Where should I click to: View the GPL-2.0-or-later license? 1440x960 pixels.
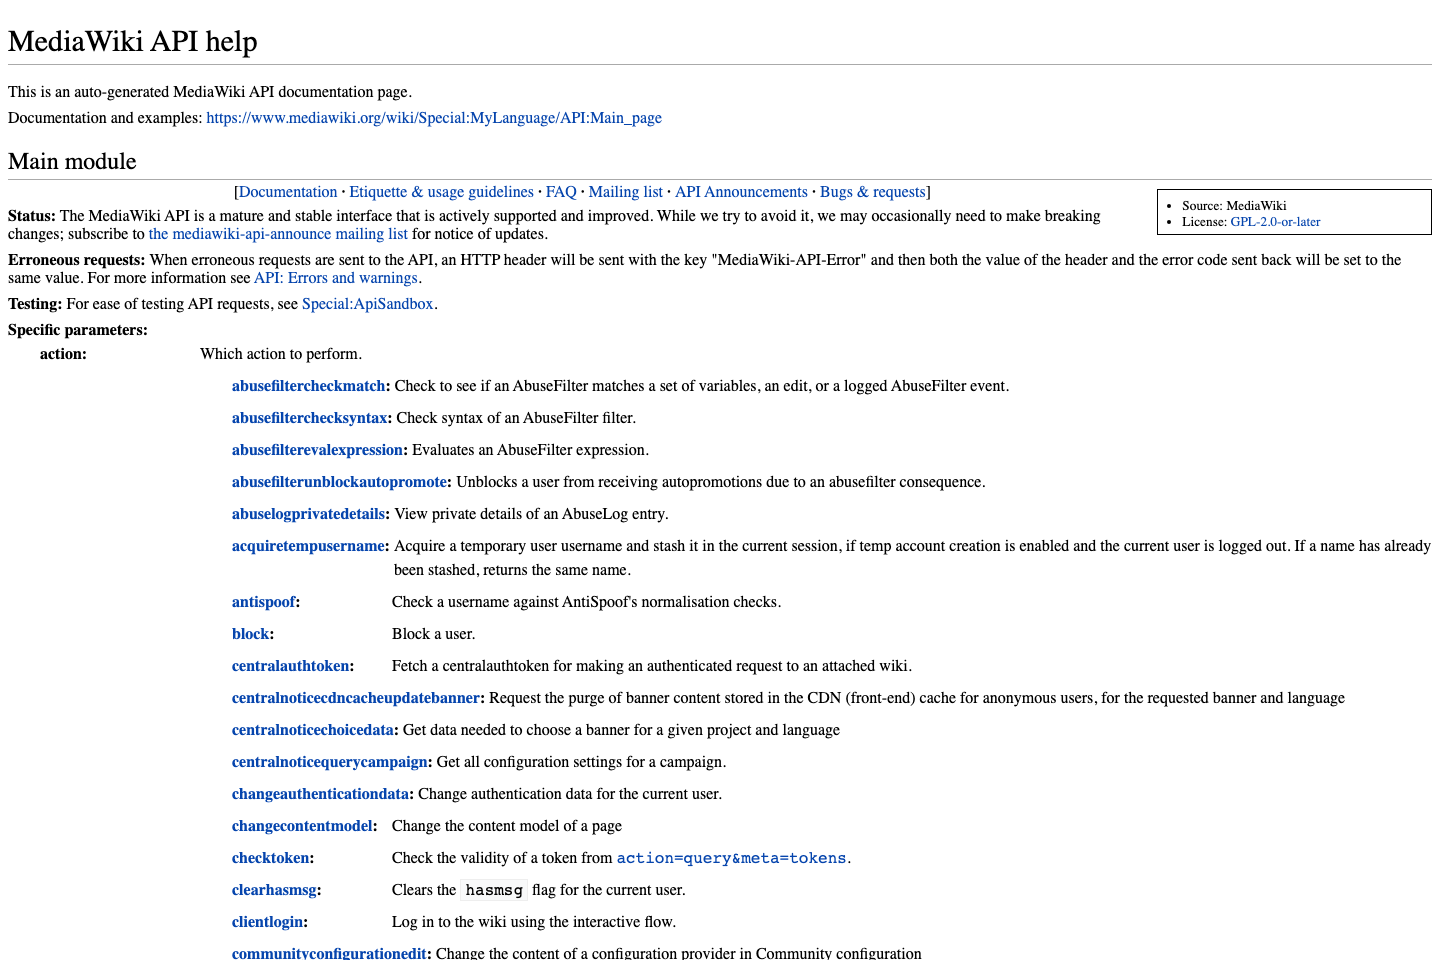1274,221
